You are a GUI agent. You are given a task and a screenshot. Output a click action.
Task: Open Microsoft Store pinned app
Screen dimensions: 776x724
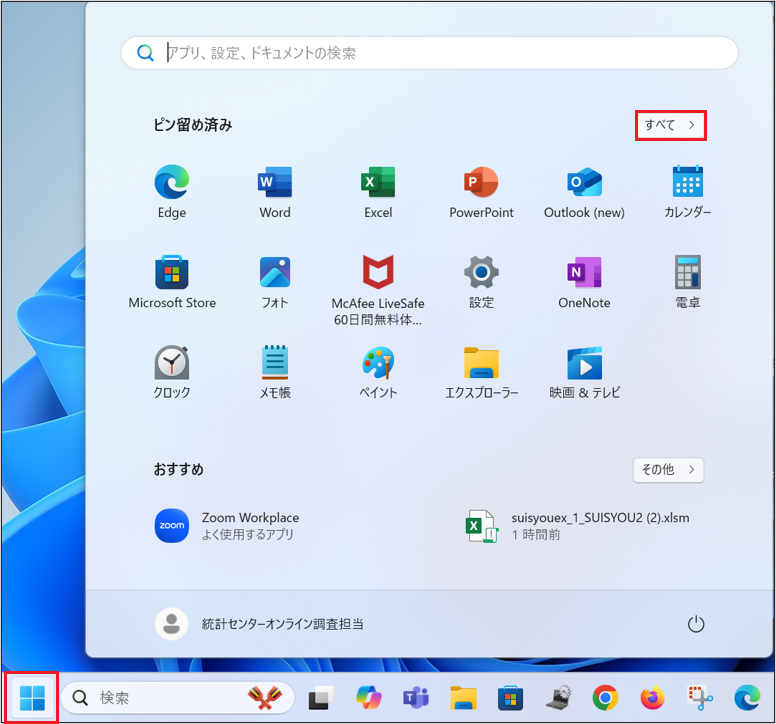172,282
